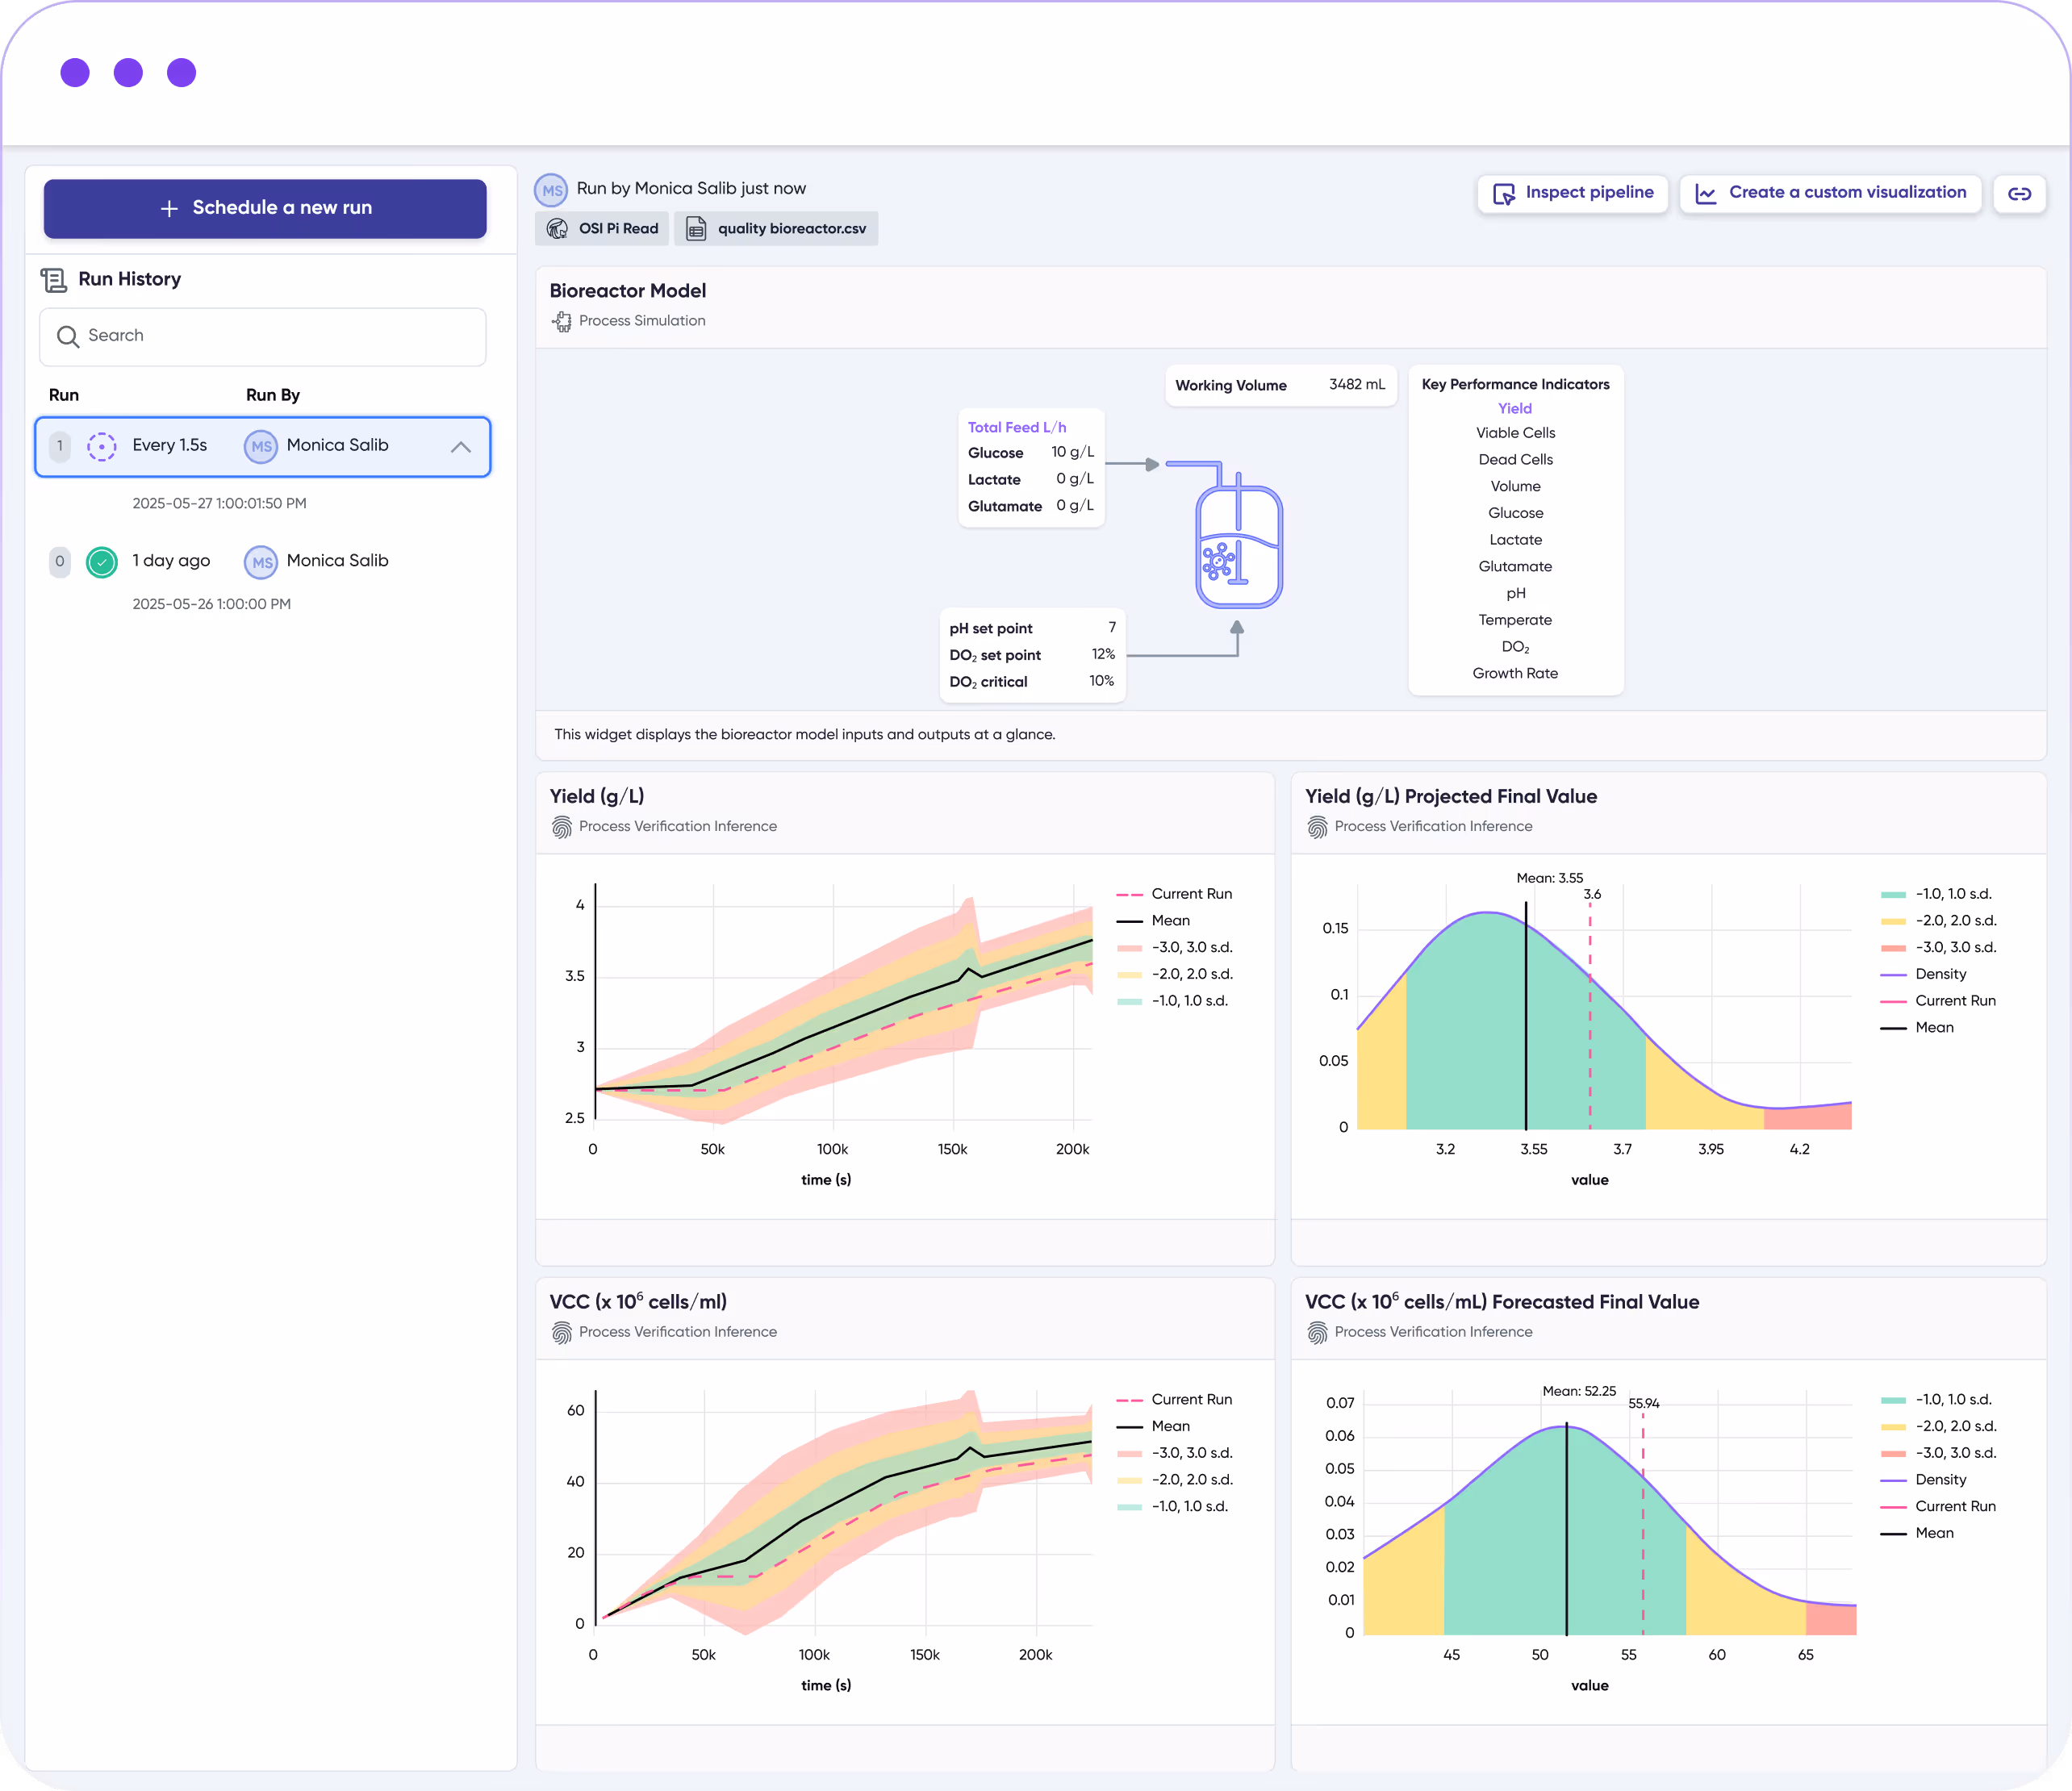Click the OSI Pi Read source icon
This screenshot has width=2072, height=1791.
[x=558, y=229]
